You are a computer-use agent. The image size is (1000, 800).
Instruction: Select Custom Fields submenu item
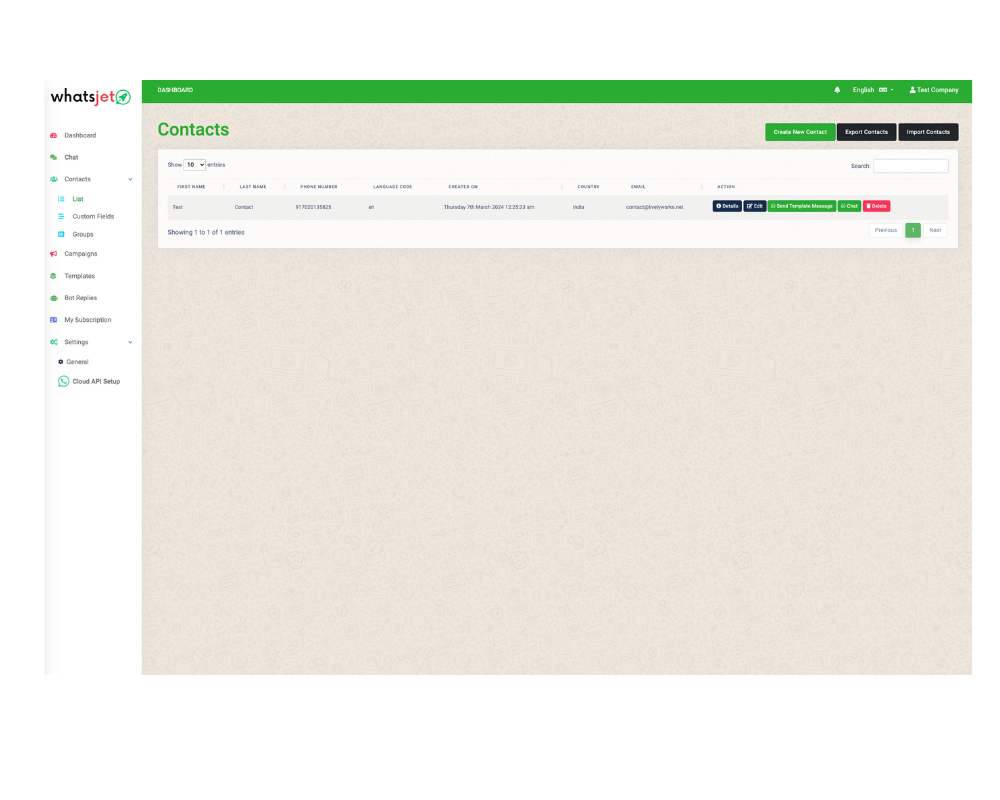pyautogui.click(x=93, y=217)
